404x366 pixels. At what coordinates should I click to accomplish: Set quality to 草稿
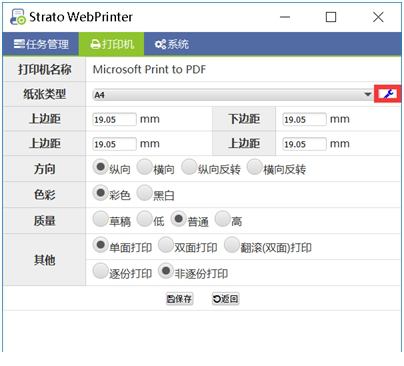(x=100, y=219)
